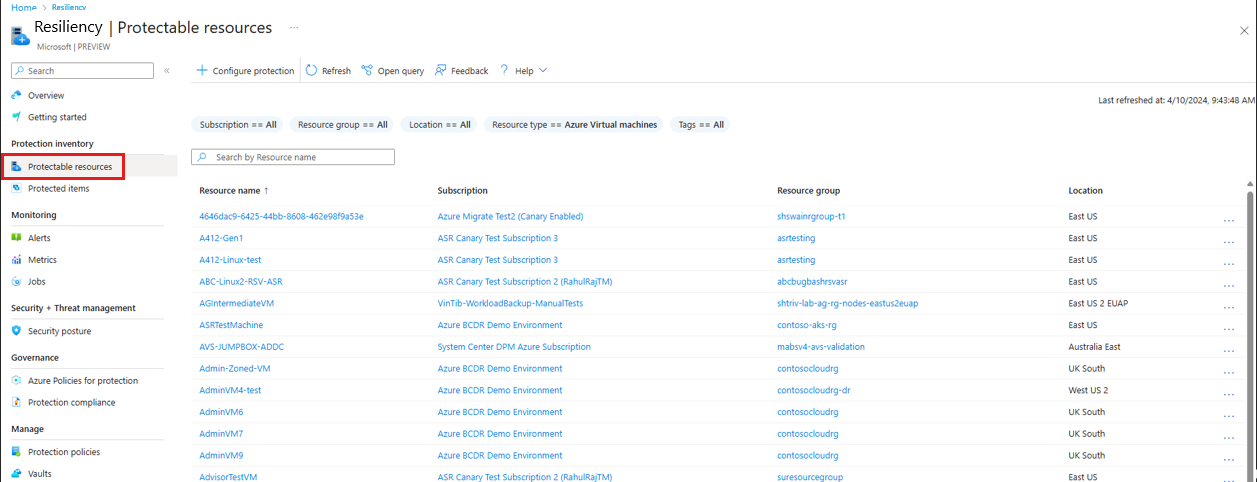Sort by Resource name column header
Viewport: 1257px width, 482px height.
coord(235,190)
